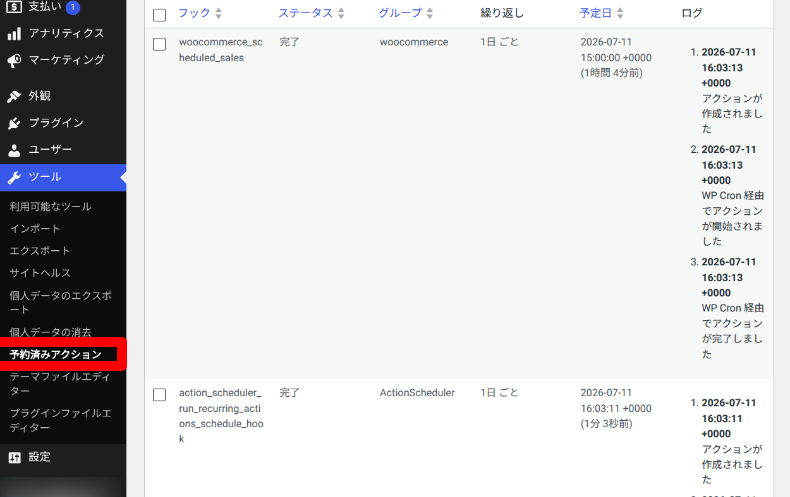Click the ツール wrench icon

point(14,177)
